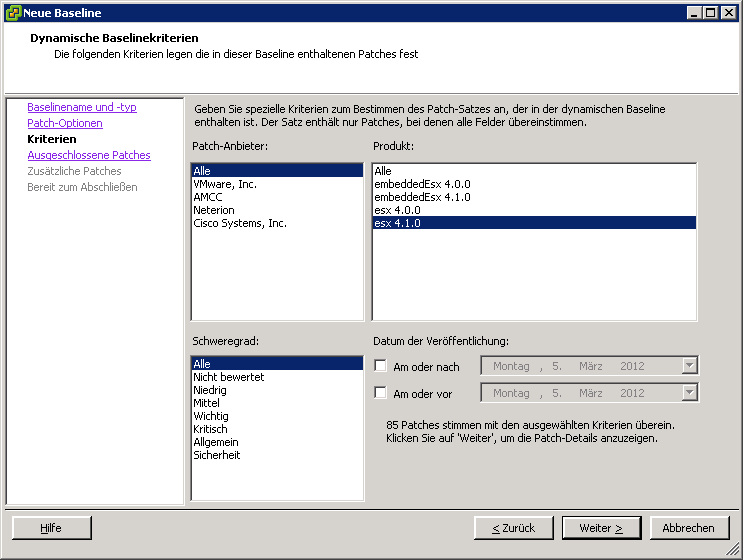
Task: Select 'VMware, Inc.' as patch vendor
Action: pos(225,184)
